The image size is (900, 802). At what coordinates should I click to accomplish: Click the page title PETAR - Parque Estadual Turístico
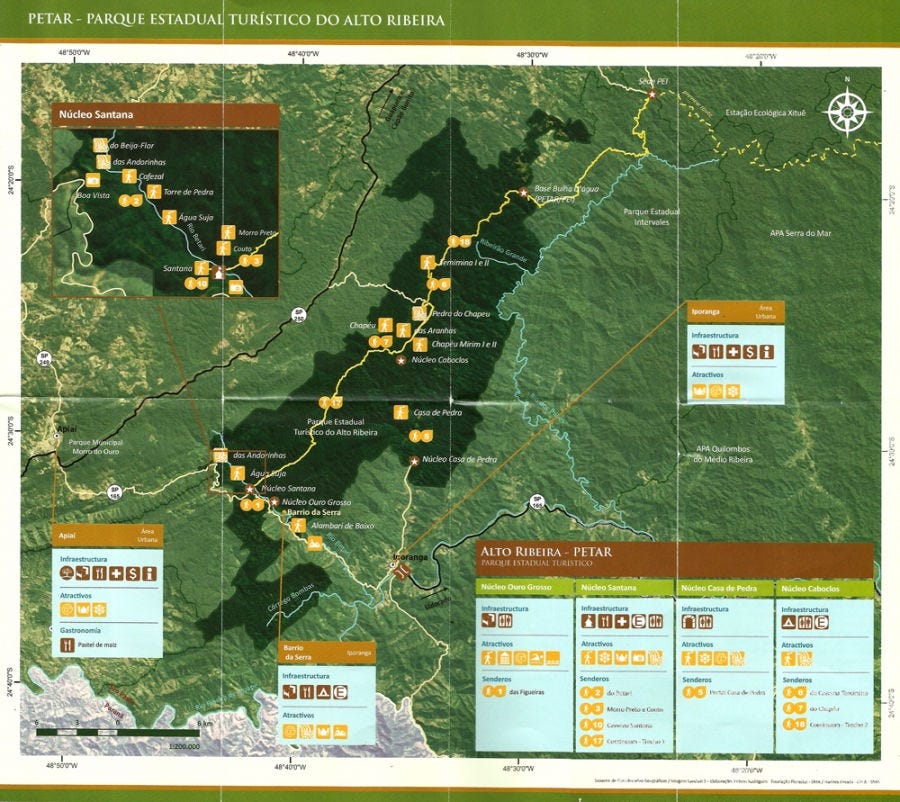click(x=236, y=19)
